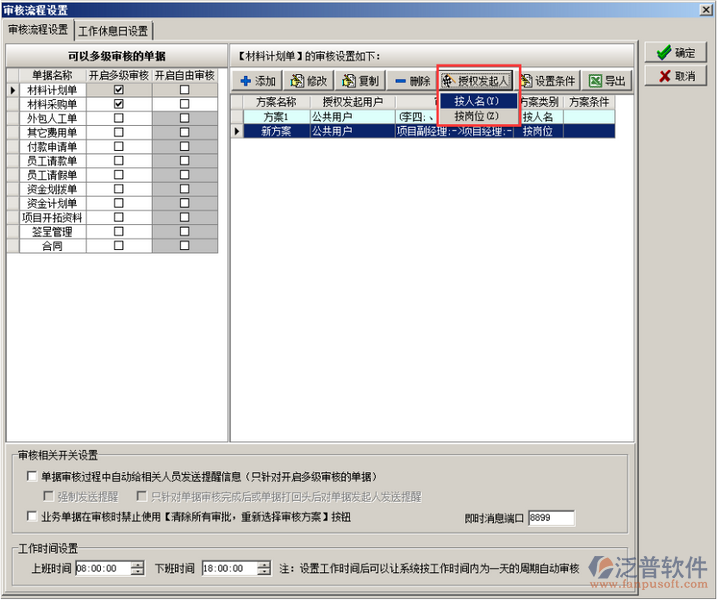Choose 按岗位 from the dropdown menu
This screenshot has height=600, width=718.
(476, 116)
